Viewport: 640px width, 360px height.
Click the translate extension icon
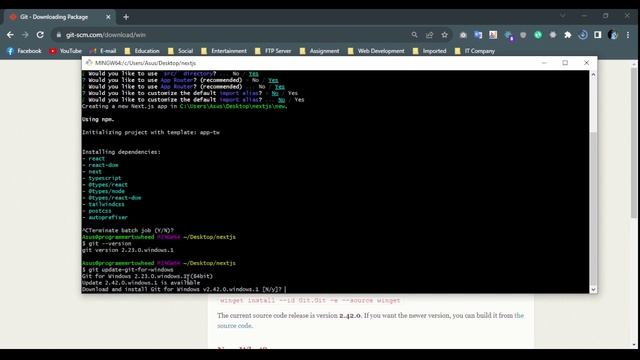tap(478, 35)
